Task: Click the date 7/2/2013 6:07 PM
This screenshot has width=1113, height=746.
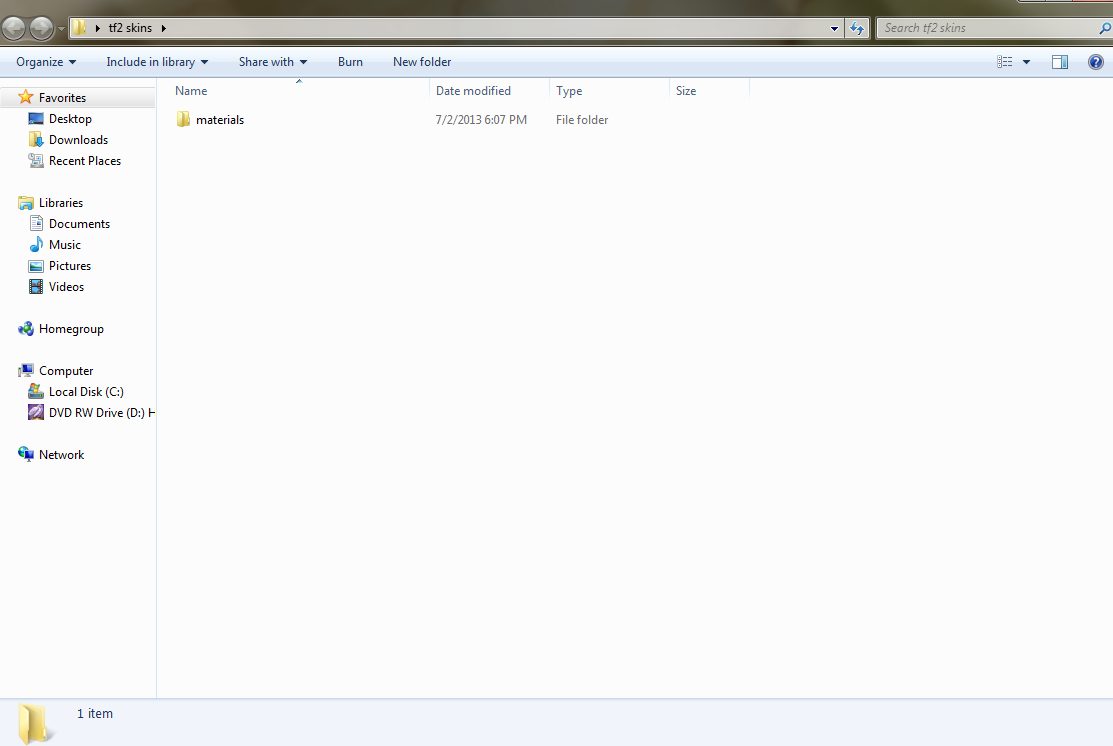Action: click(x=481, y=120)
